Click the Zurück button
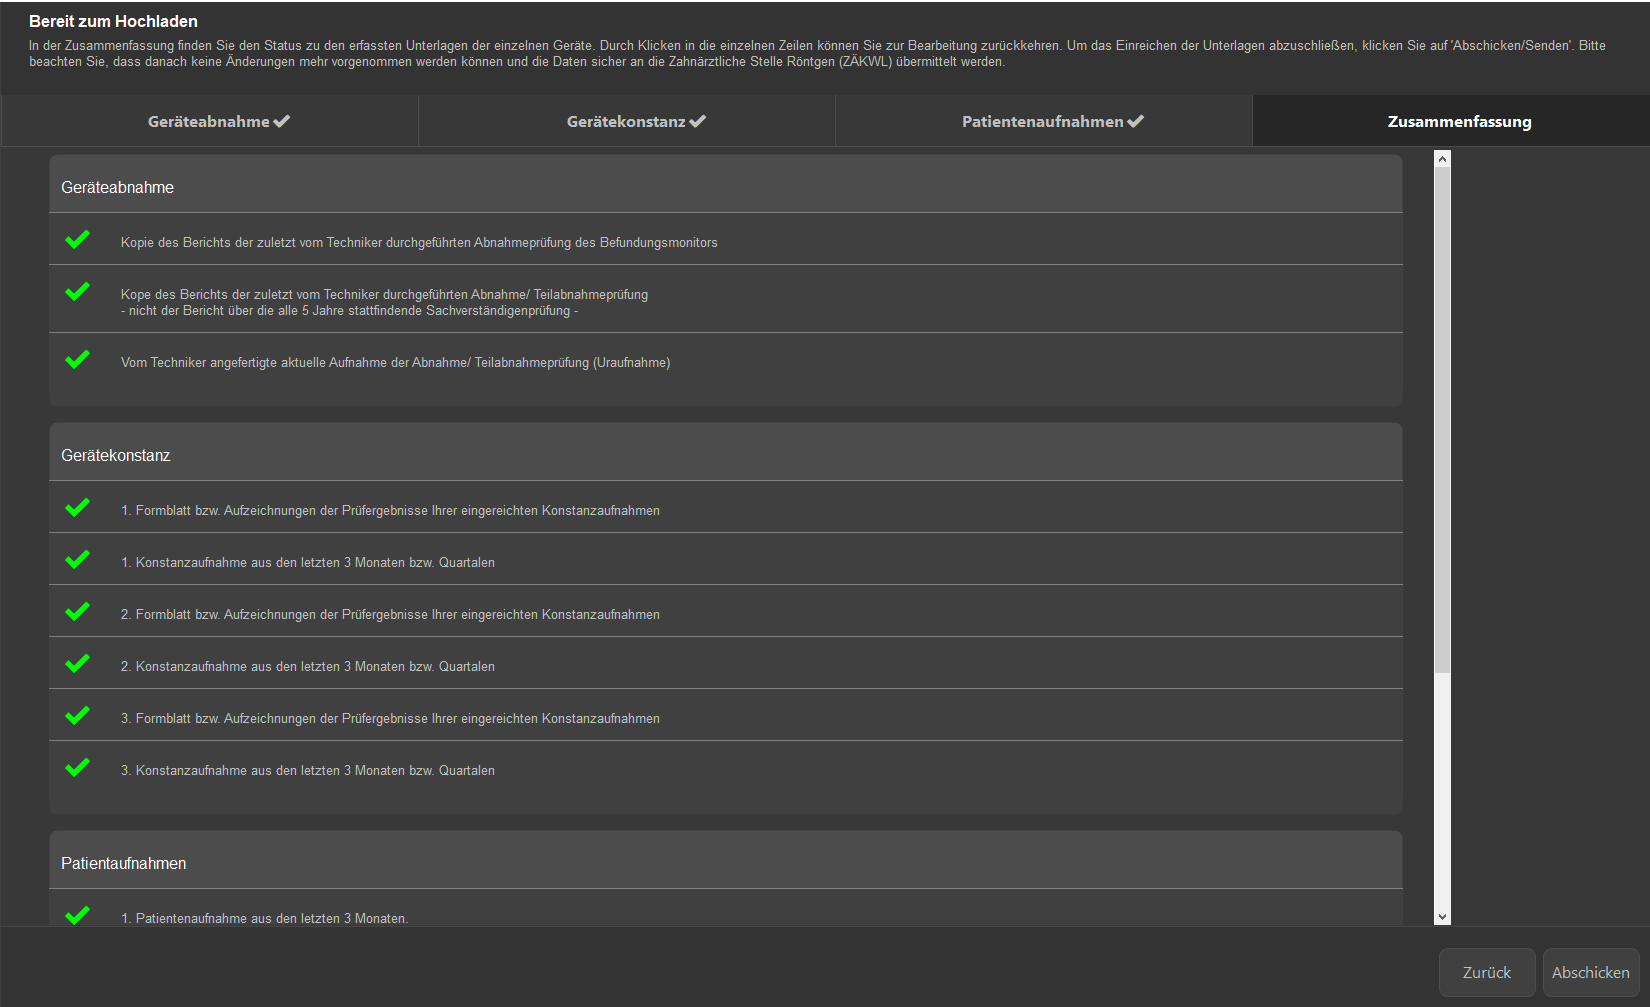Image resolution: width=1650 pixels, height=1007 pixels. pyautogui.click(x=1486, y=972)
